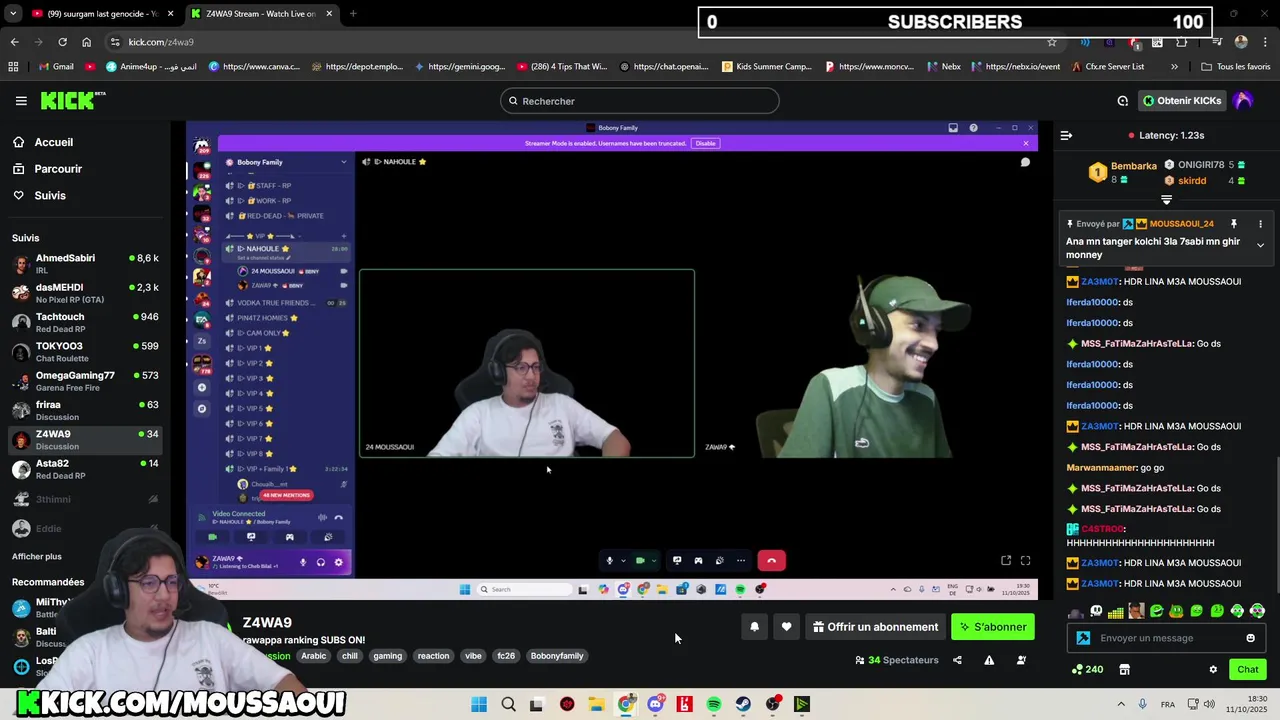Expand followed list with Afficher plus
1280x720 pixels.
point(37,556)
